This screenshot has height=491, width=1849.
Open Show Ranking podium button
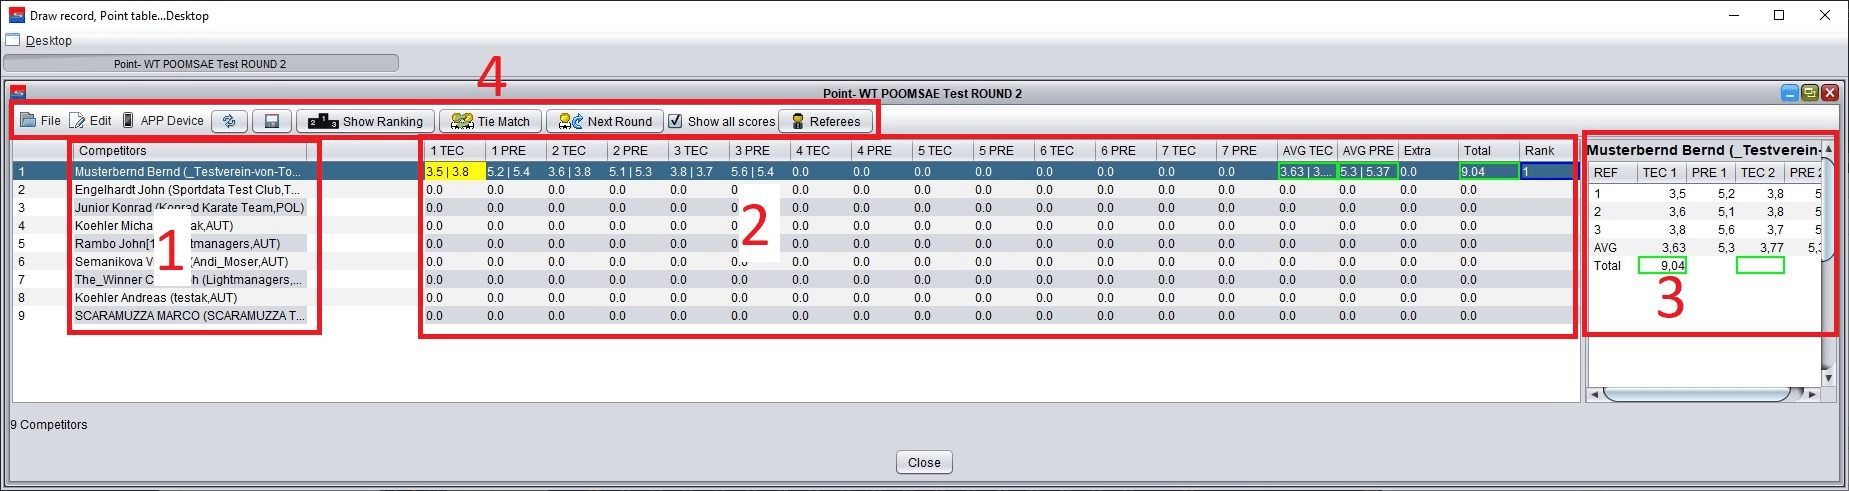point(366,121)
